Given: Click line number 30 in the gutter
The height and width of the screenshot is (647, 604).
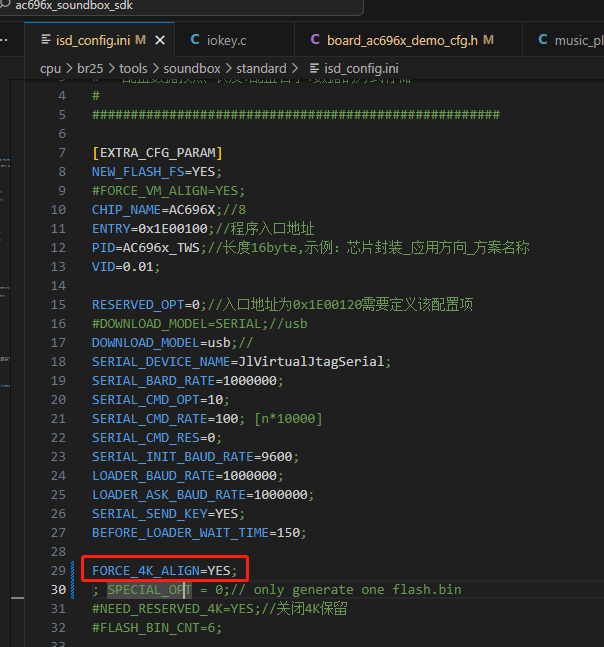Looking at the screenshot, I should tap(58, 589).
